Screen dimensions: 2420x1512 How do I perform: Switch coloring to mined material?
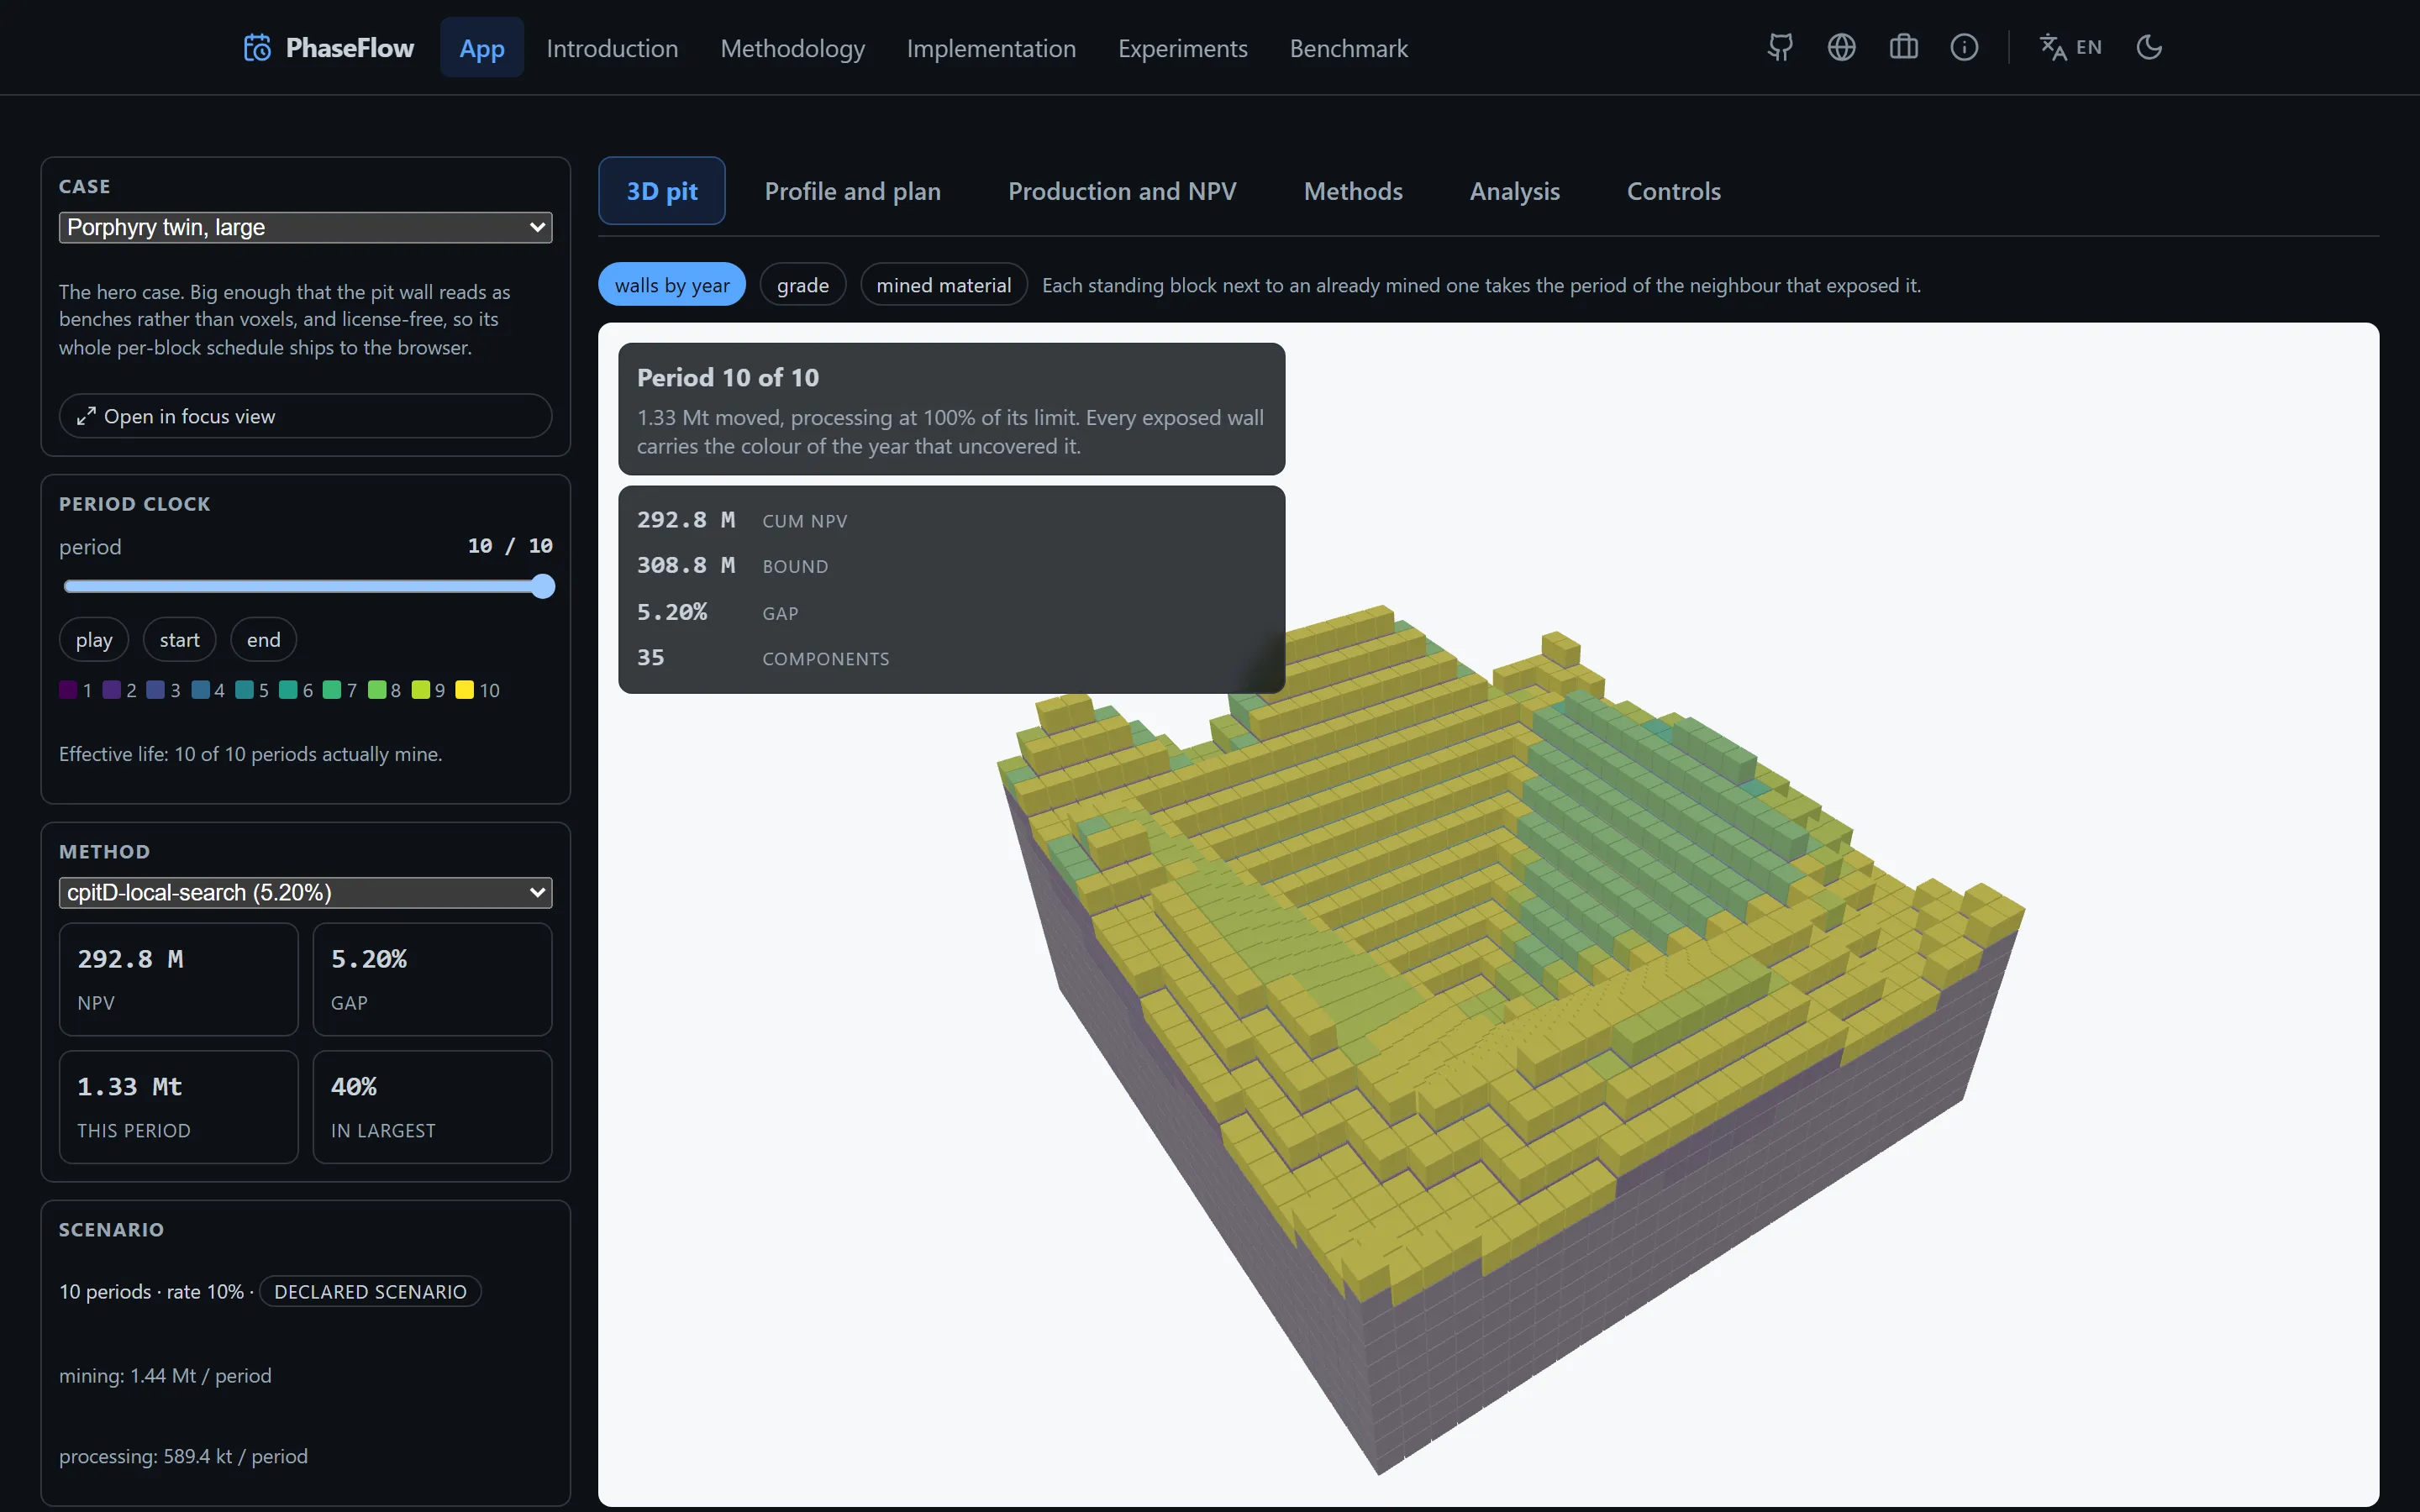[x=943, y=285]
